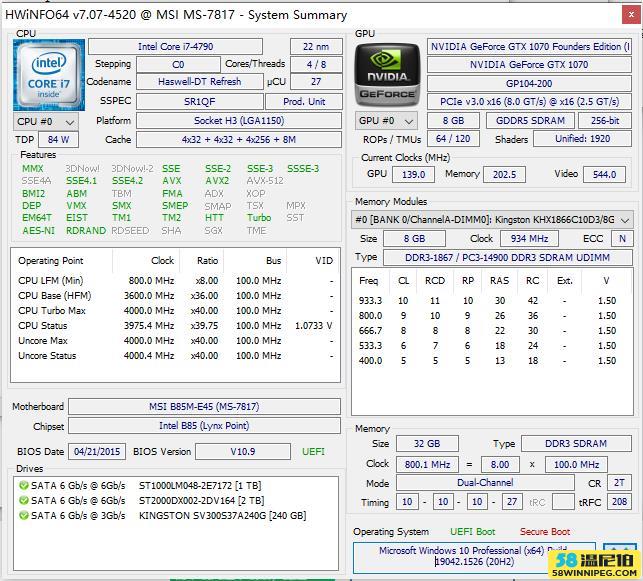
Task: Select the CPU LFM (Min) row
Action: 176,280
